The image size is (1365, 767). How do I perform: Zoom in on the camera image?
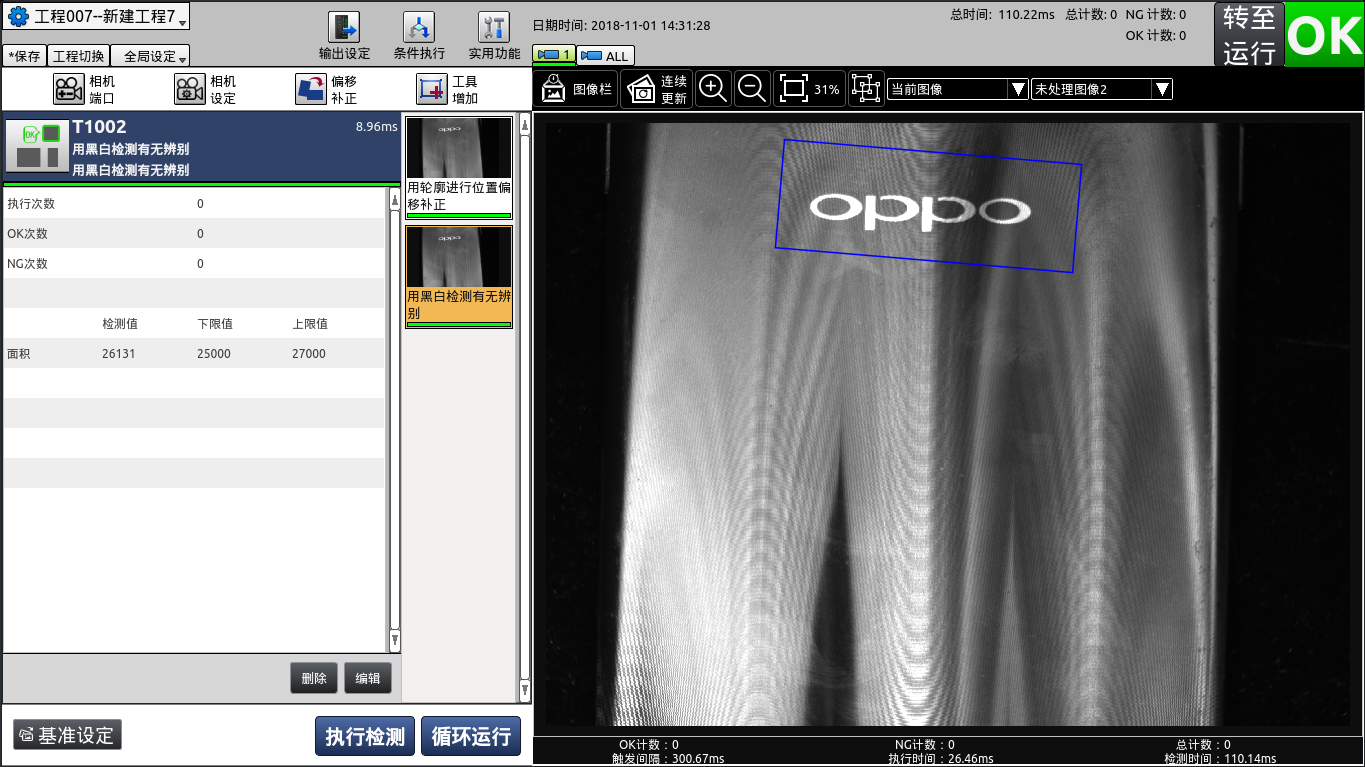point(713,88)
